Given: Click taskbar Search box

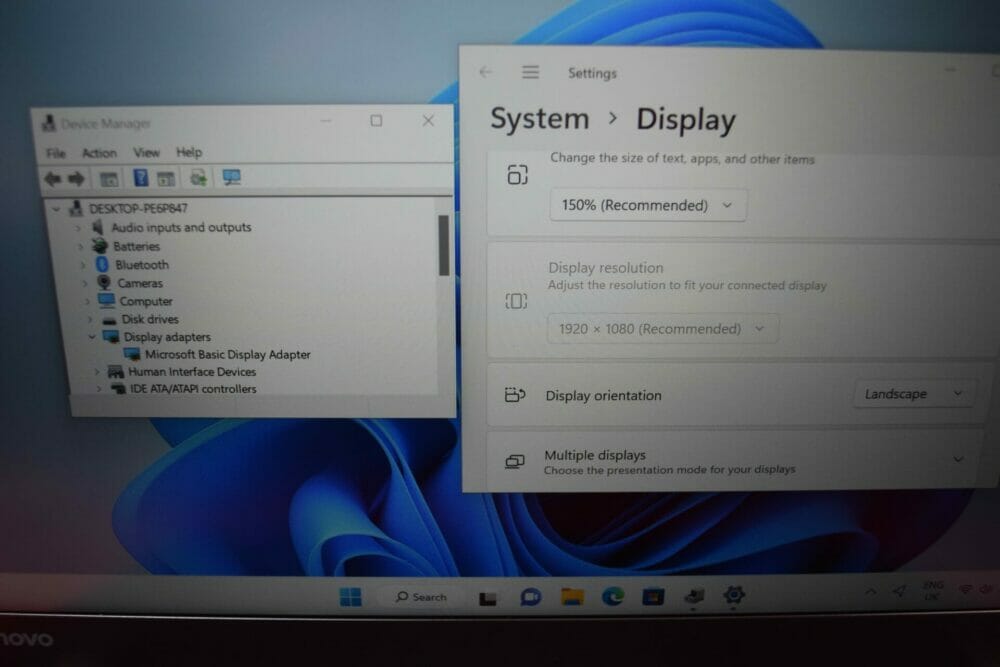Looking at the screenshot, I should coord(422,597).
